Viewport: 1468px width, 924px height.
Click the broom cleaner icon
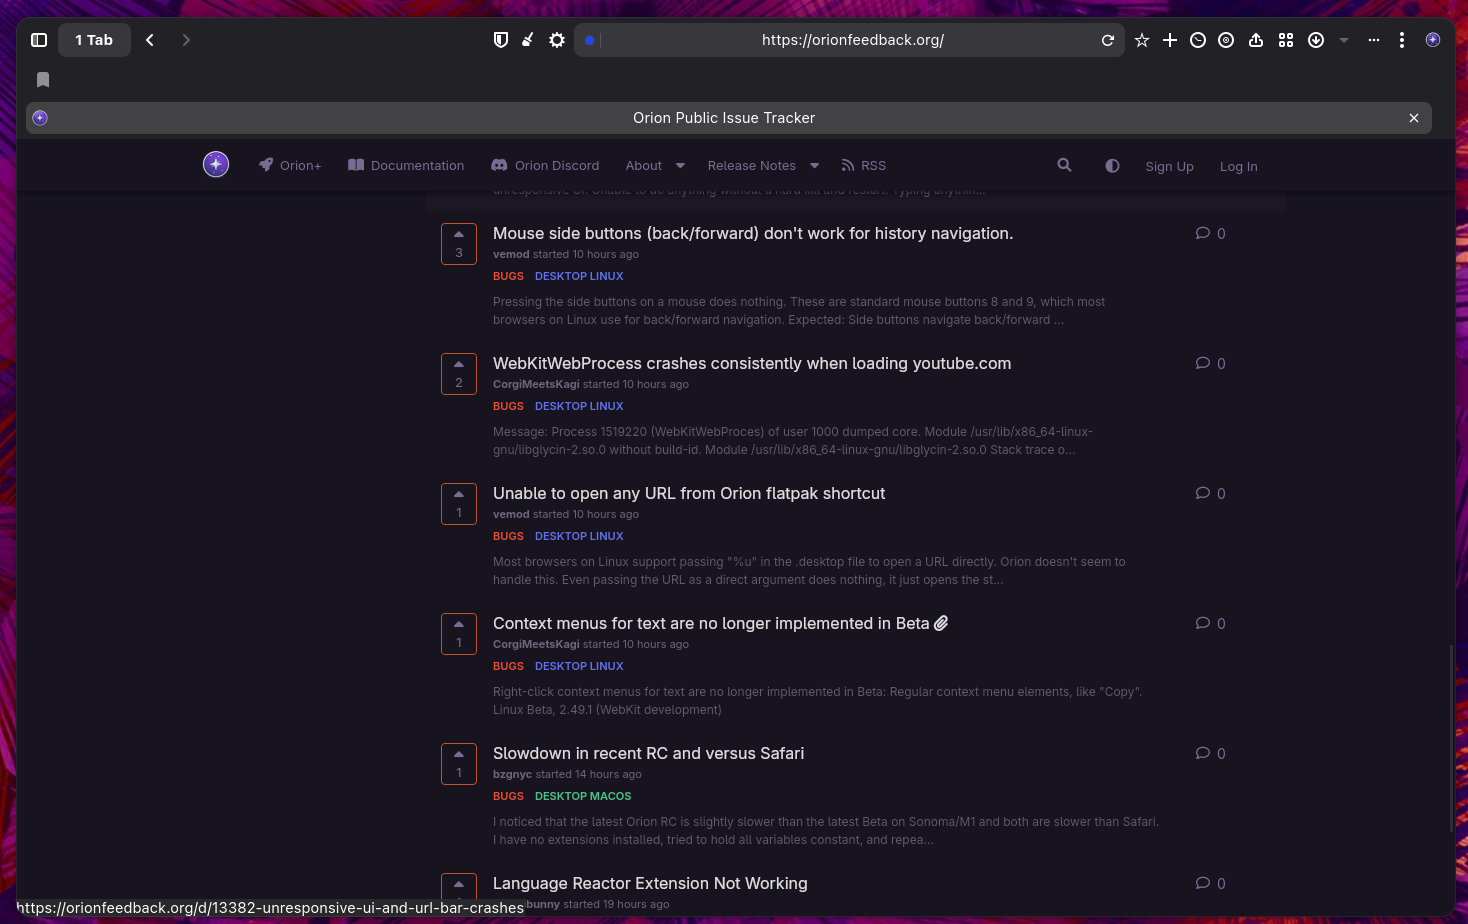tap(528, 40)
